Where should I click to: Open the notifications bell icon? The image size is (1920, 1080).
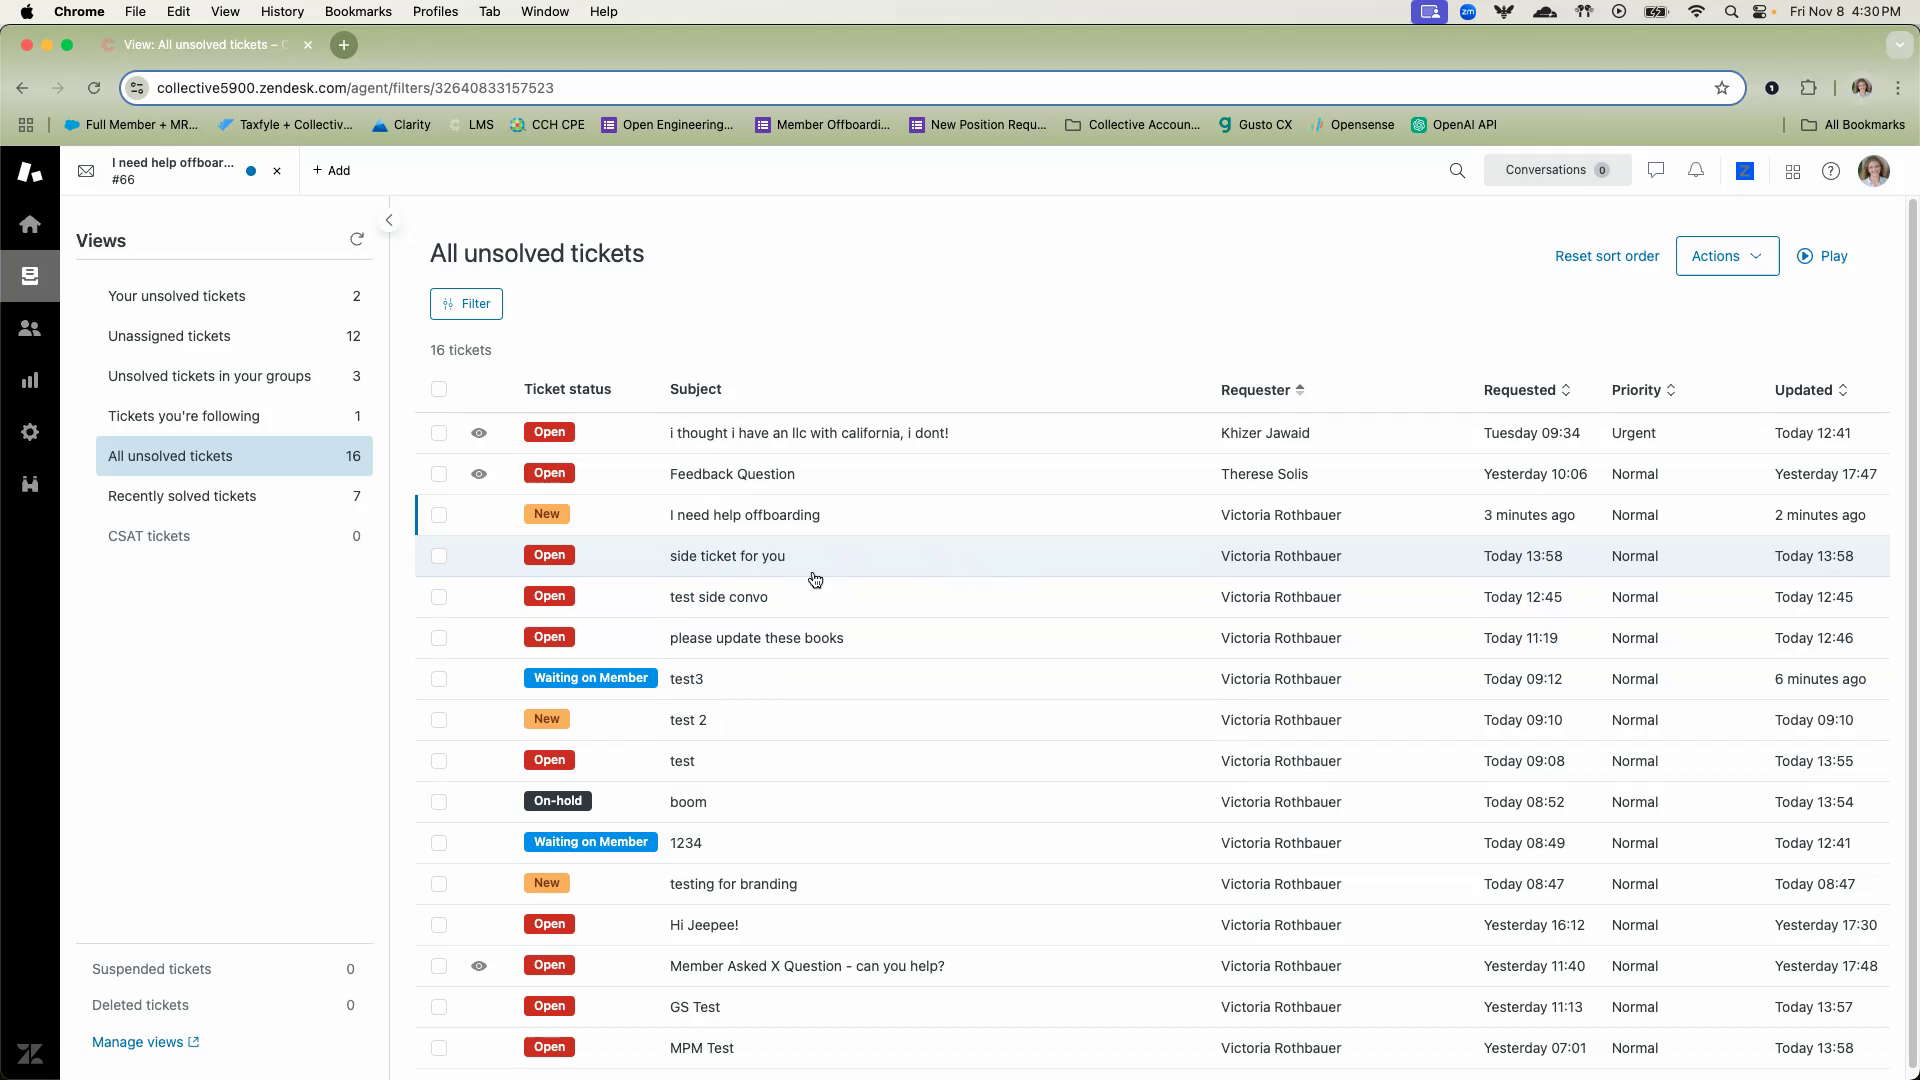[x=1696, y=171]
